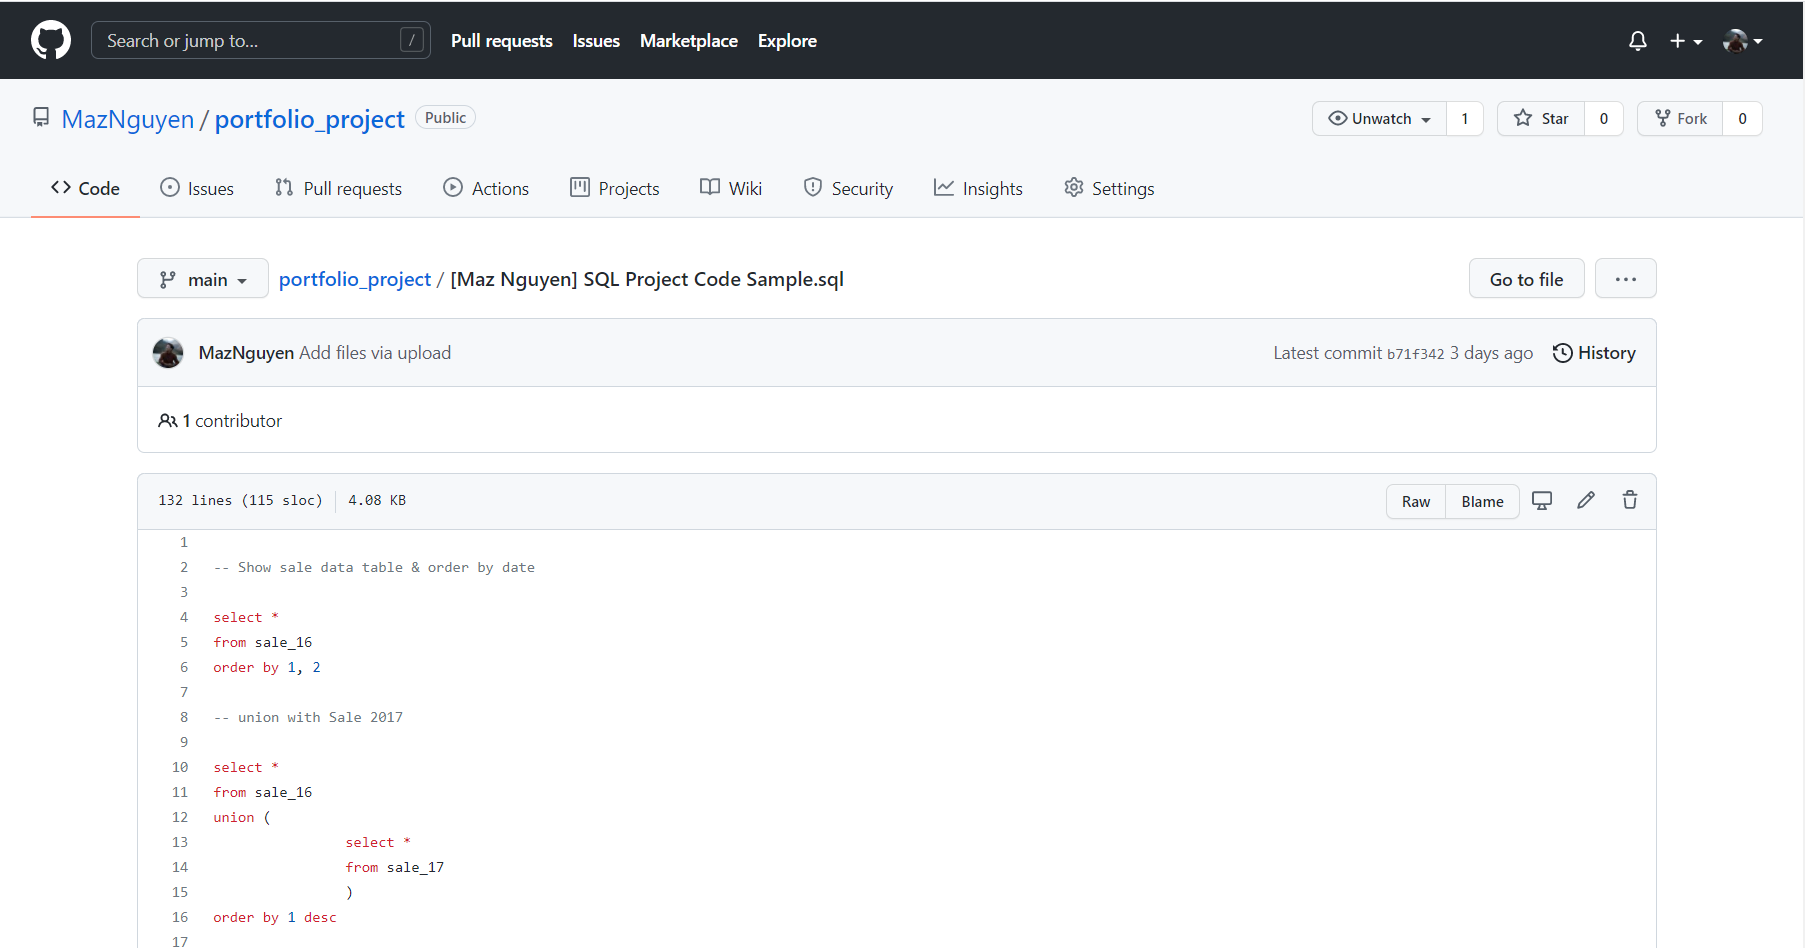
Task: Go to Marketplace
Action: point(689,41)
